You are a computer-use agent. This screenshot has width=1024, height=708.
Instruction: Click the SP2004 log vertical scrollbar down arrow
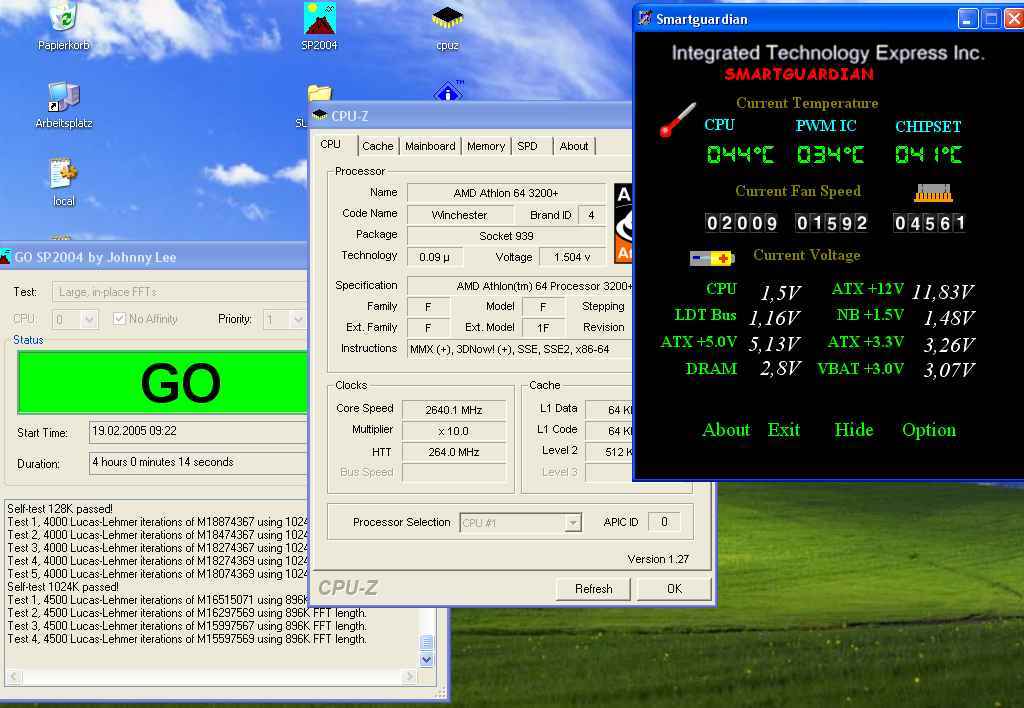point(426,660)
